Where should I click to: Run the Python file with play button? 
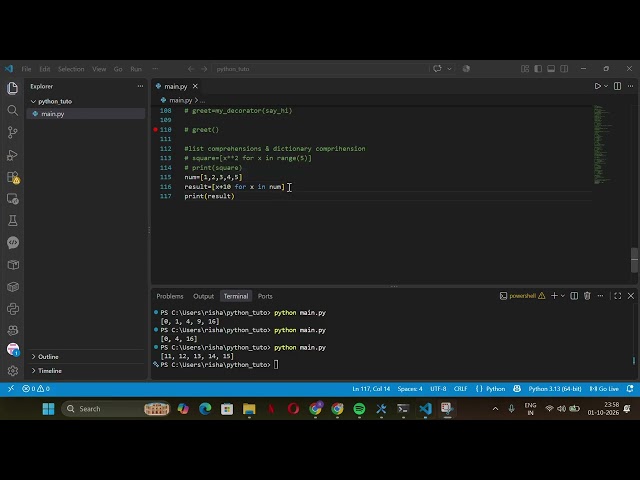(x=598, y=86)
